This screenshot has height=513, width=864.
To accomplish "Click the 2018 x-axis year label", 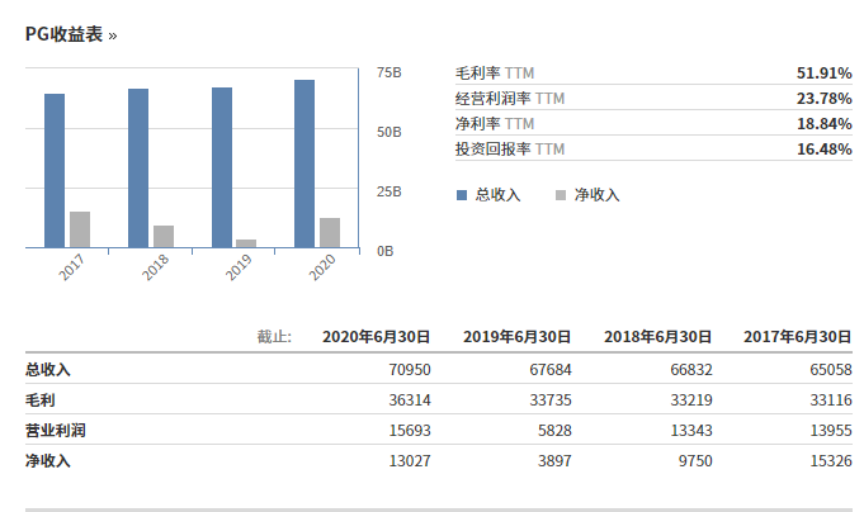I will (x=155, y=267).
